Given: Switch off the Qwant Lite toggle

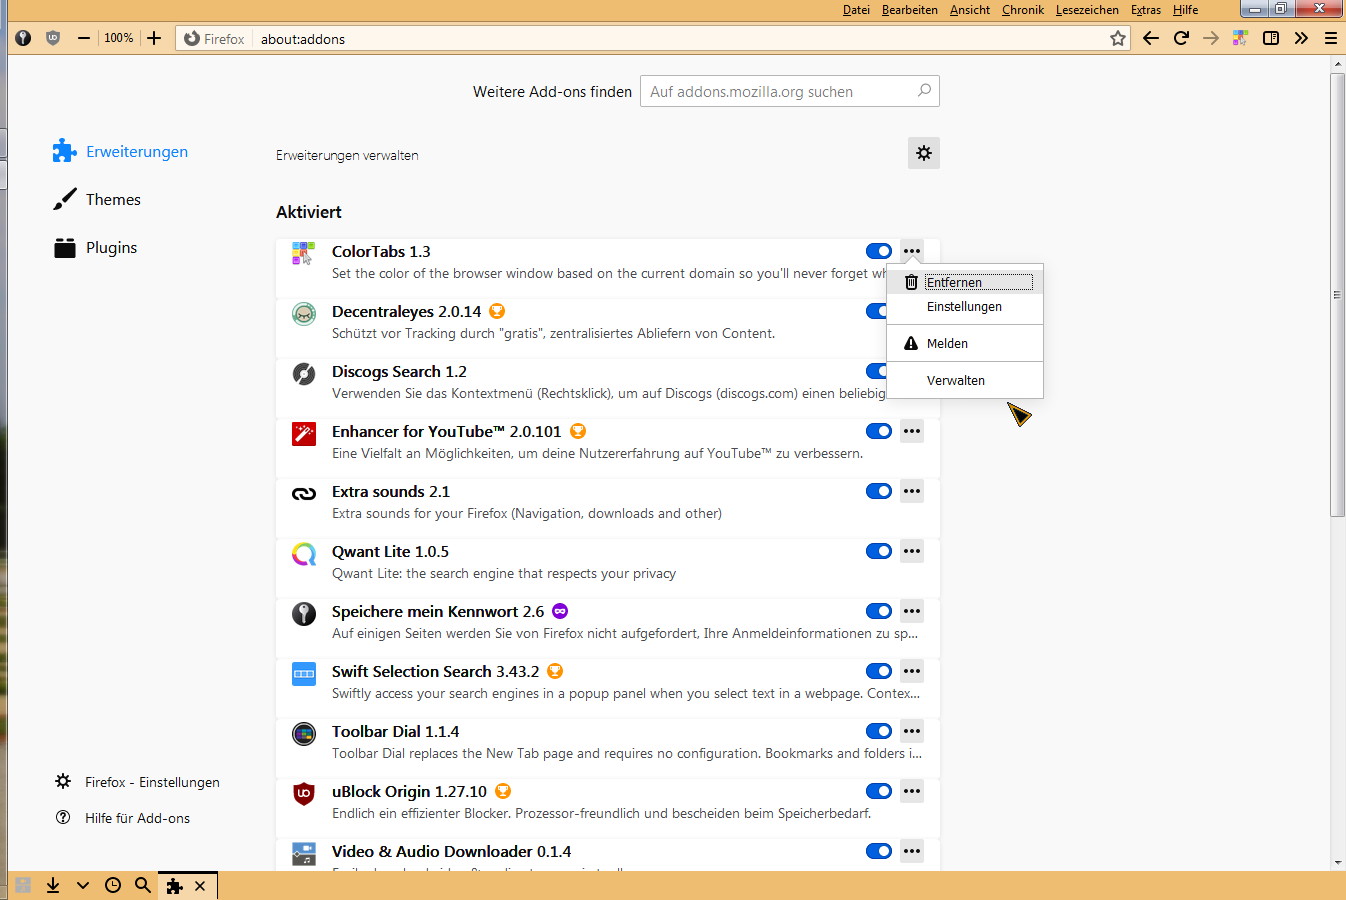Looking at the screenshot, I should click(x=879, y=551).
